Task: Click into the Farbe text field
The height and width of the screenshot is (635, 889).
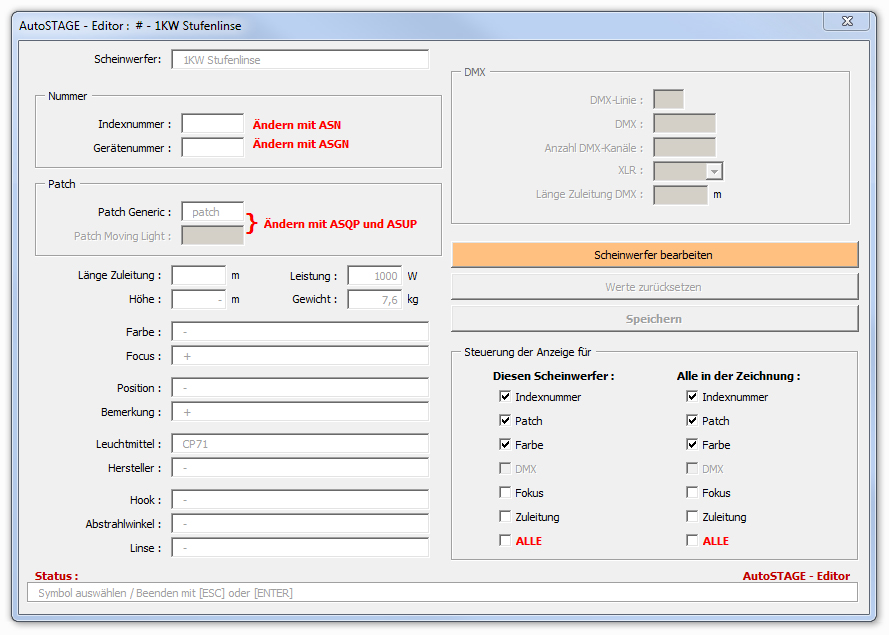Action: [x=299, y=332]
